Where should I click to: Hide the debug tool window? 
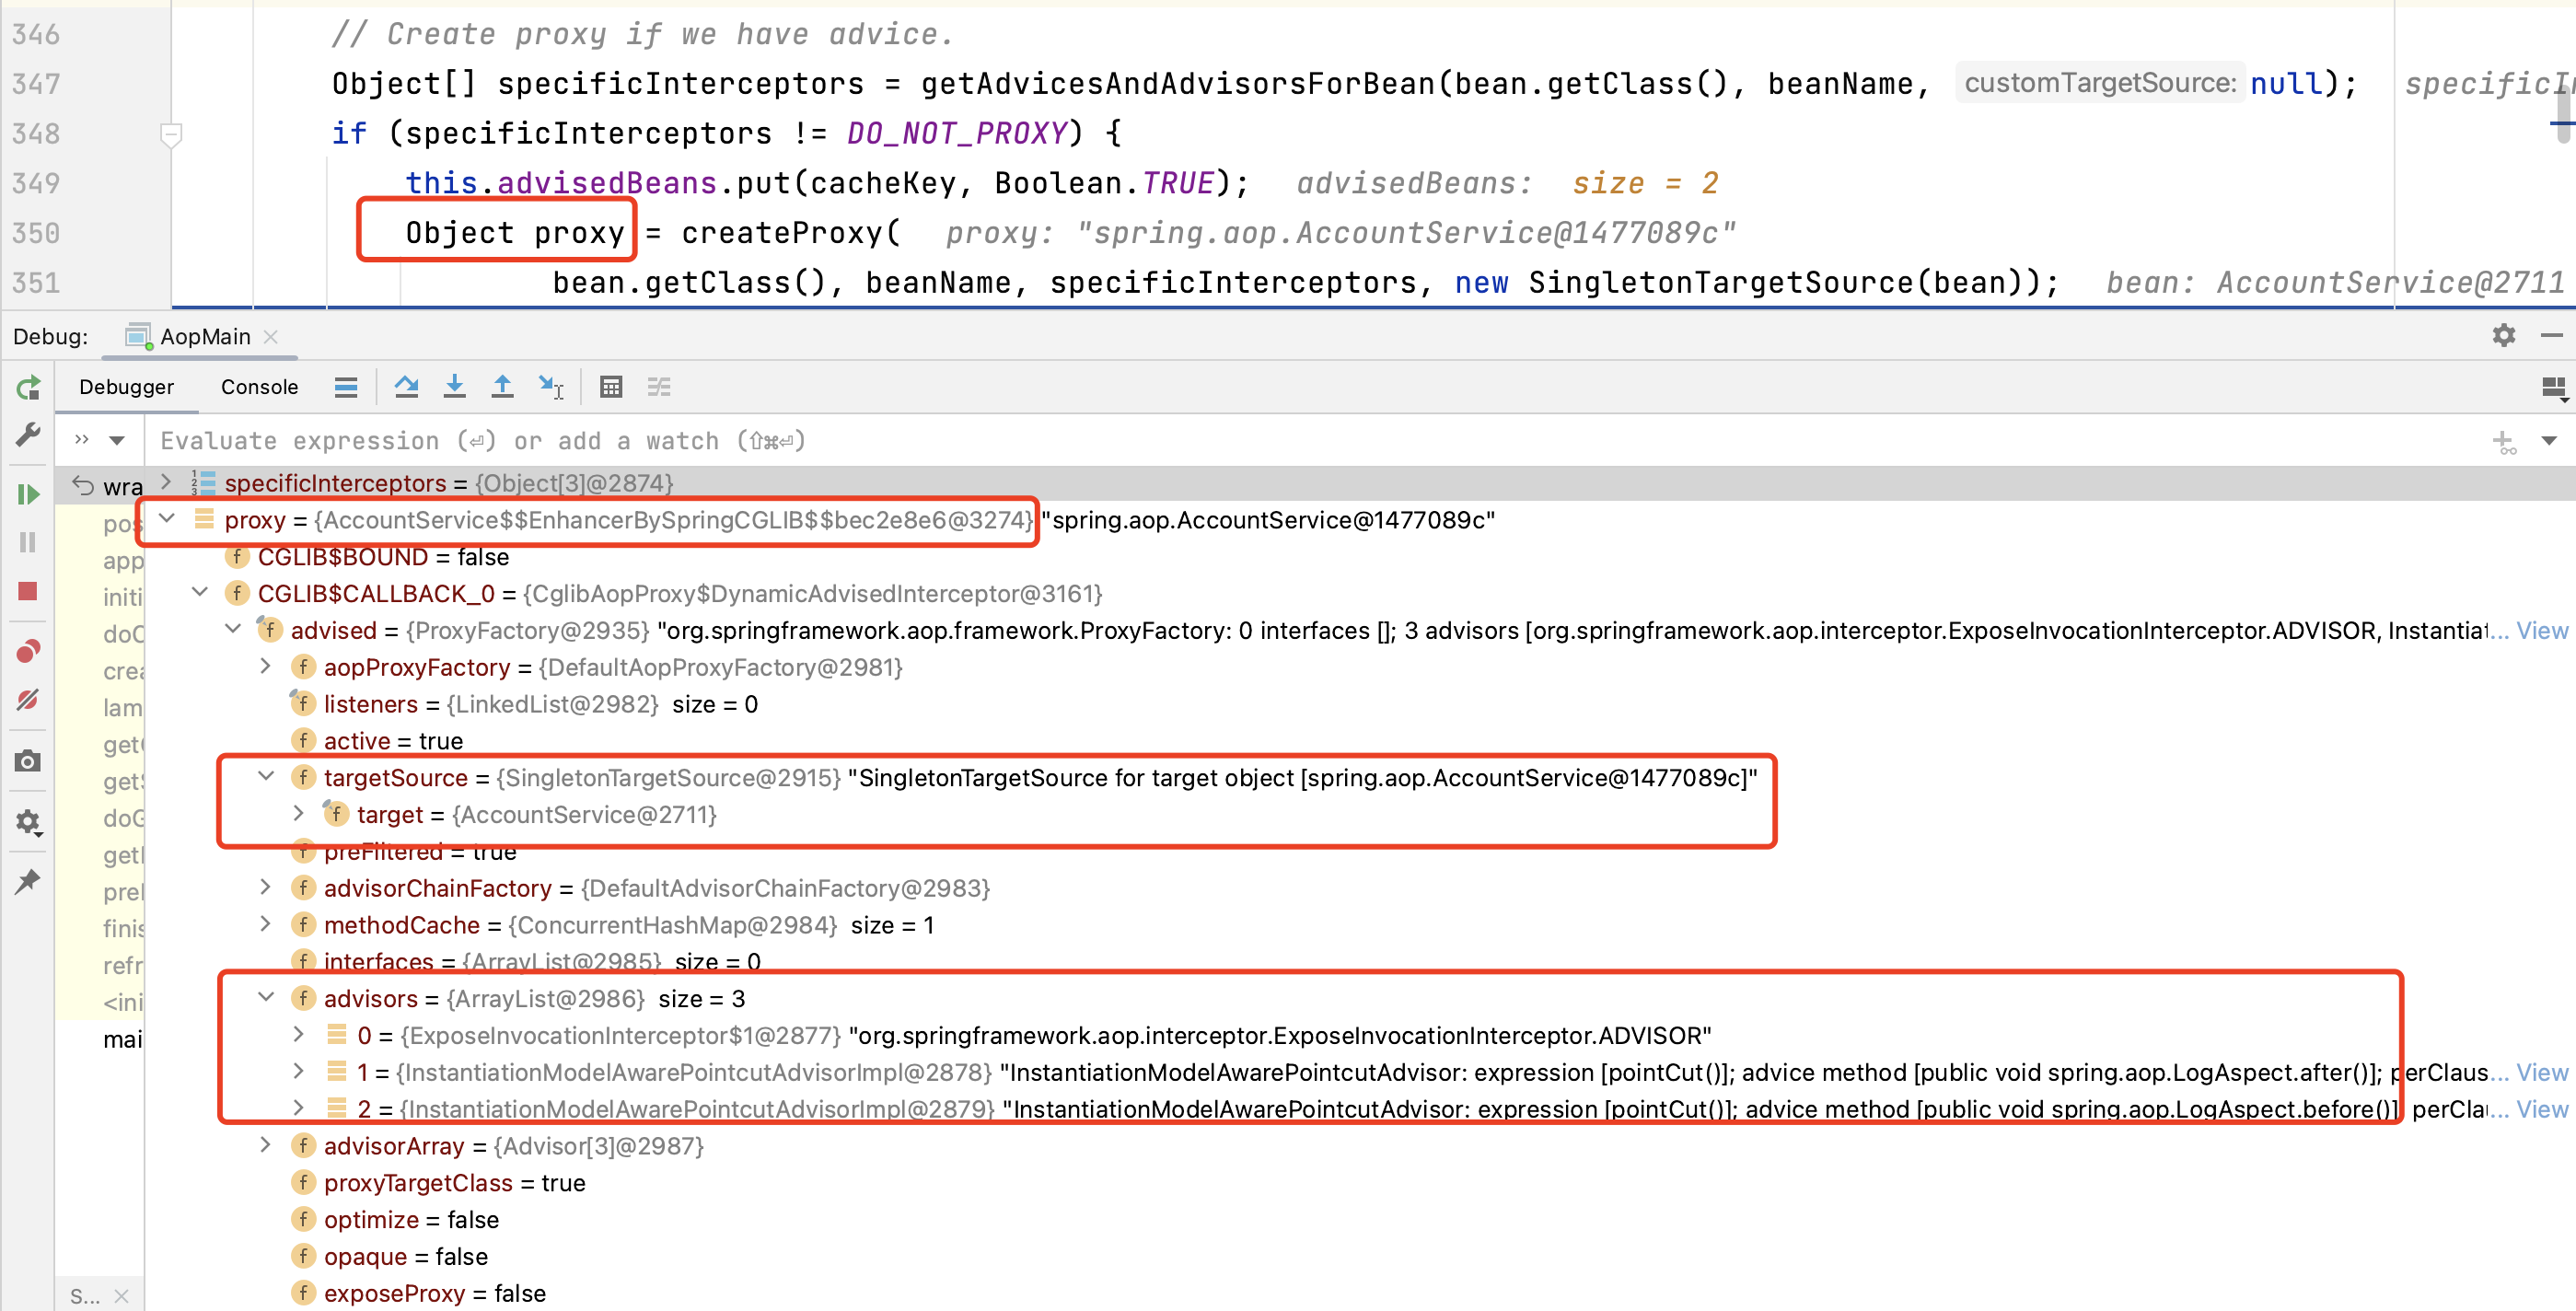point(2552,335)
